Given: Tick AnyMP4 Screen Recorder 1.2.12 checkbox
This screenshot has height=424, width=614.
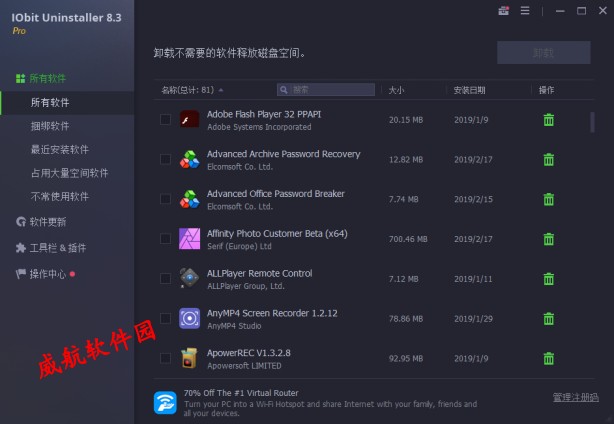Looking at the screenshot, I should [x=165, y=318].
